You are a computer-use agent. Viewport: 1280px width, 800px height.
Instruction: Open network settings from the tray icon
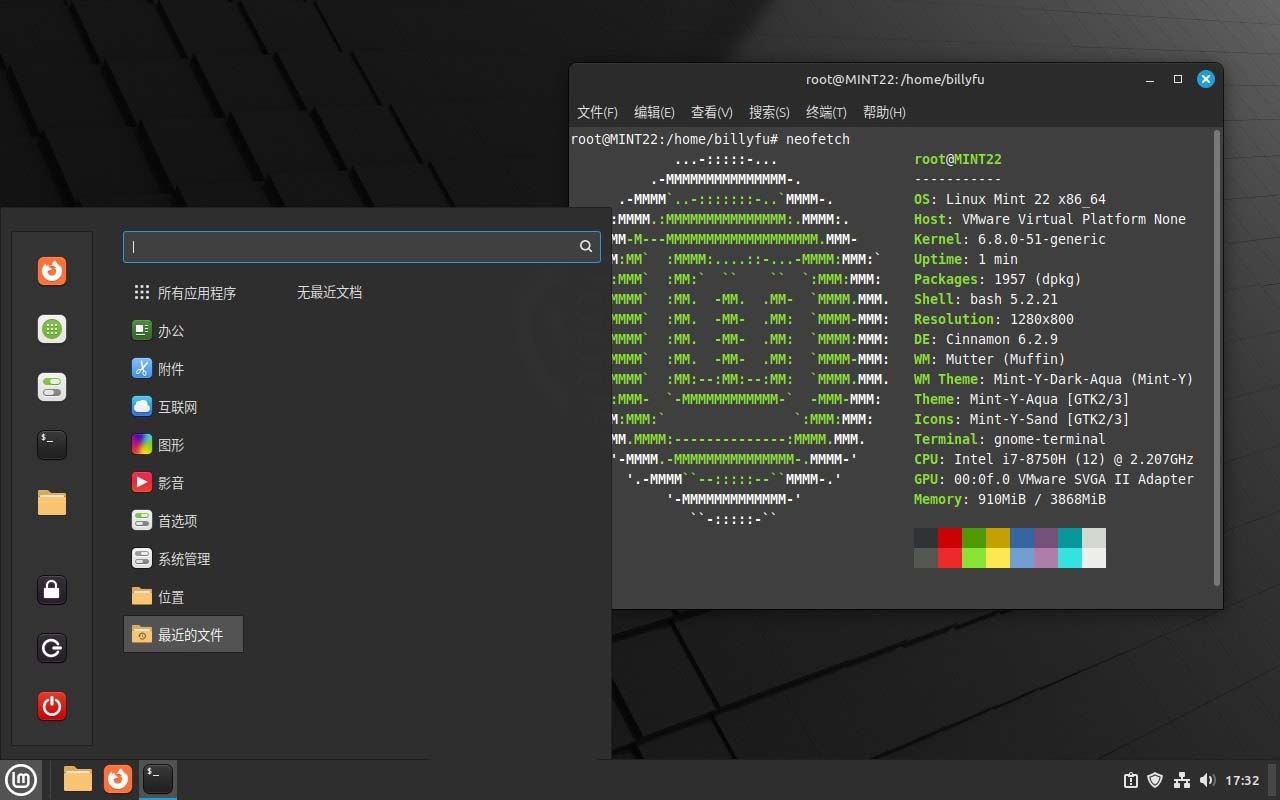[x=1182, y=779]
